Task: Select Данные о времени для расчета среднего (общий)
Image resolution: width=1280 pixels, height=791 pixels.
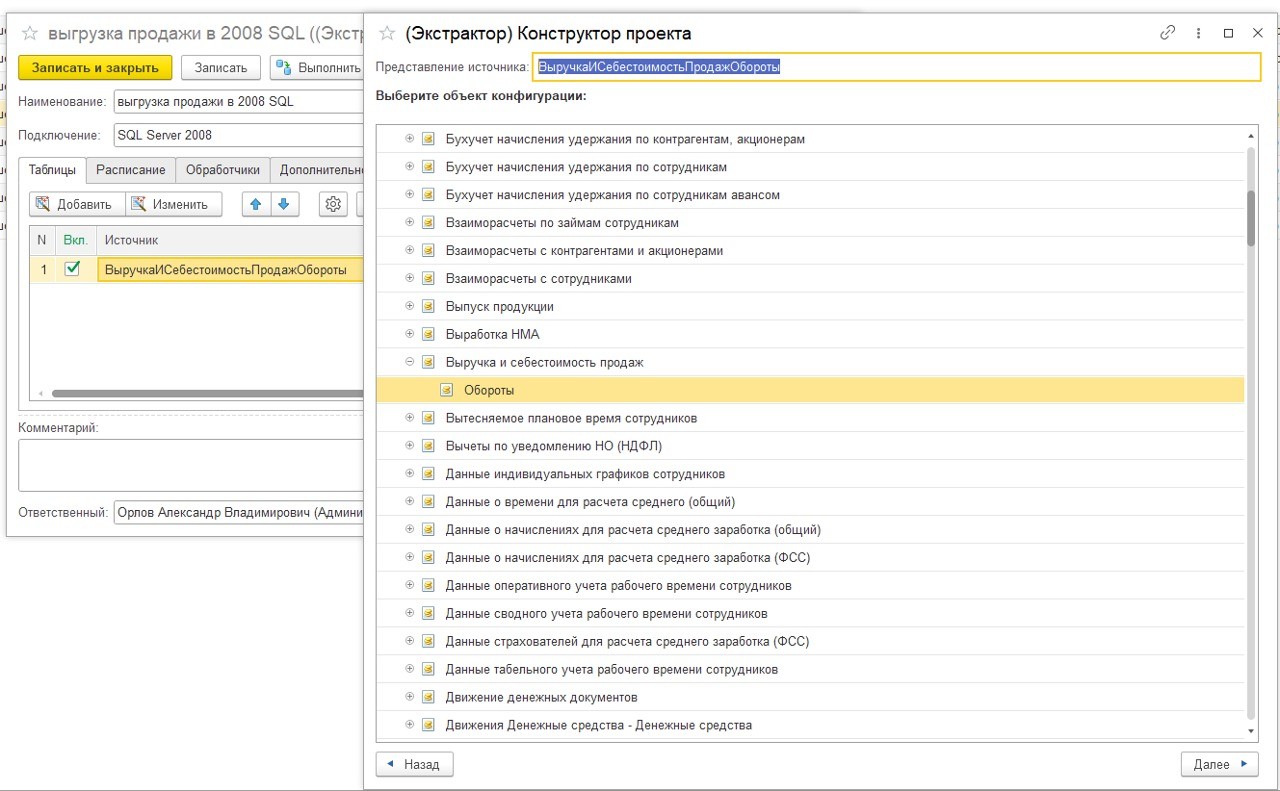Action: click(590, 502)
